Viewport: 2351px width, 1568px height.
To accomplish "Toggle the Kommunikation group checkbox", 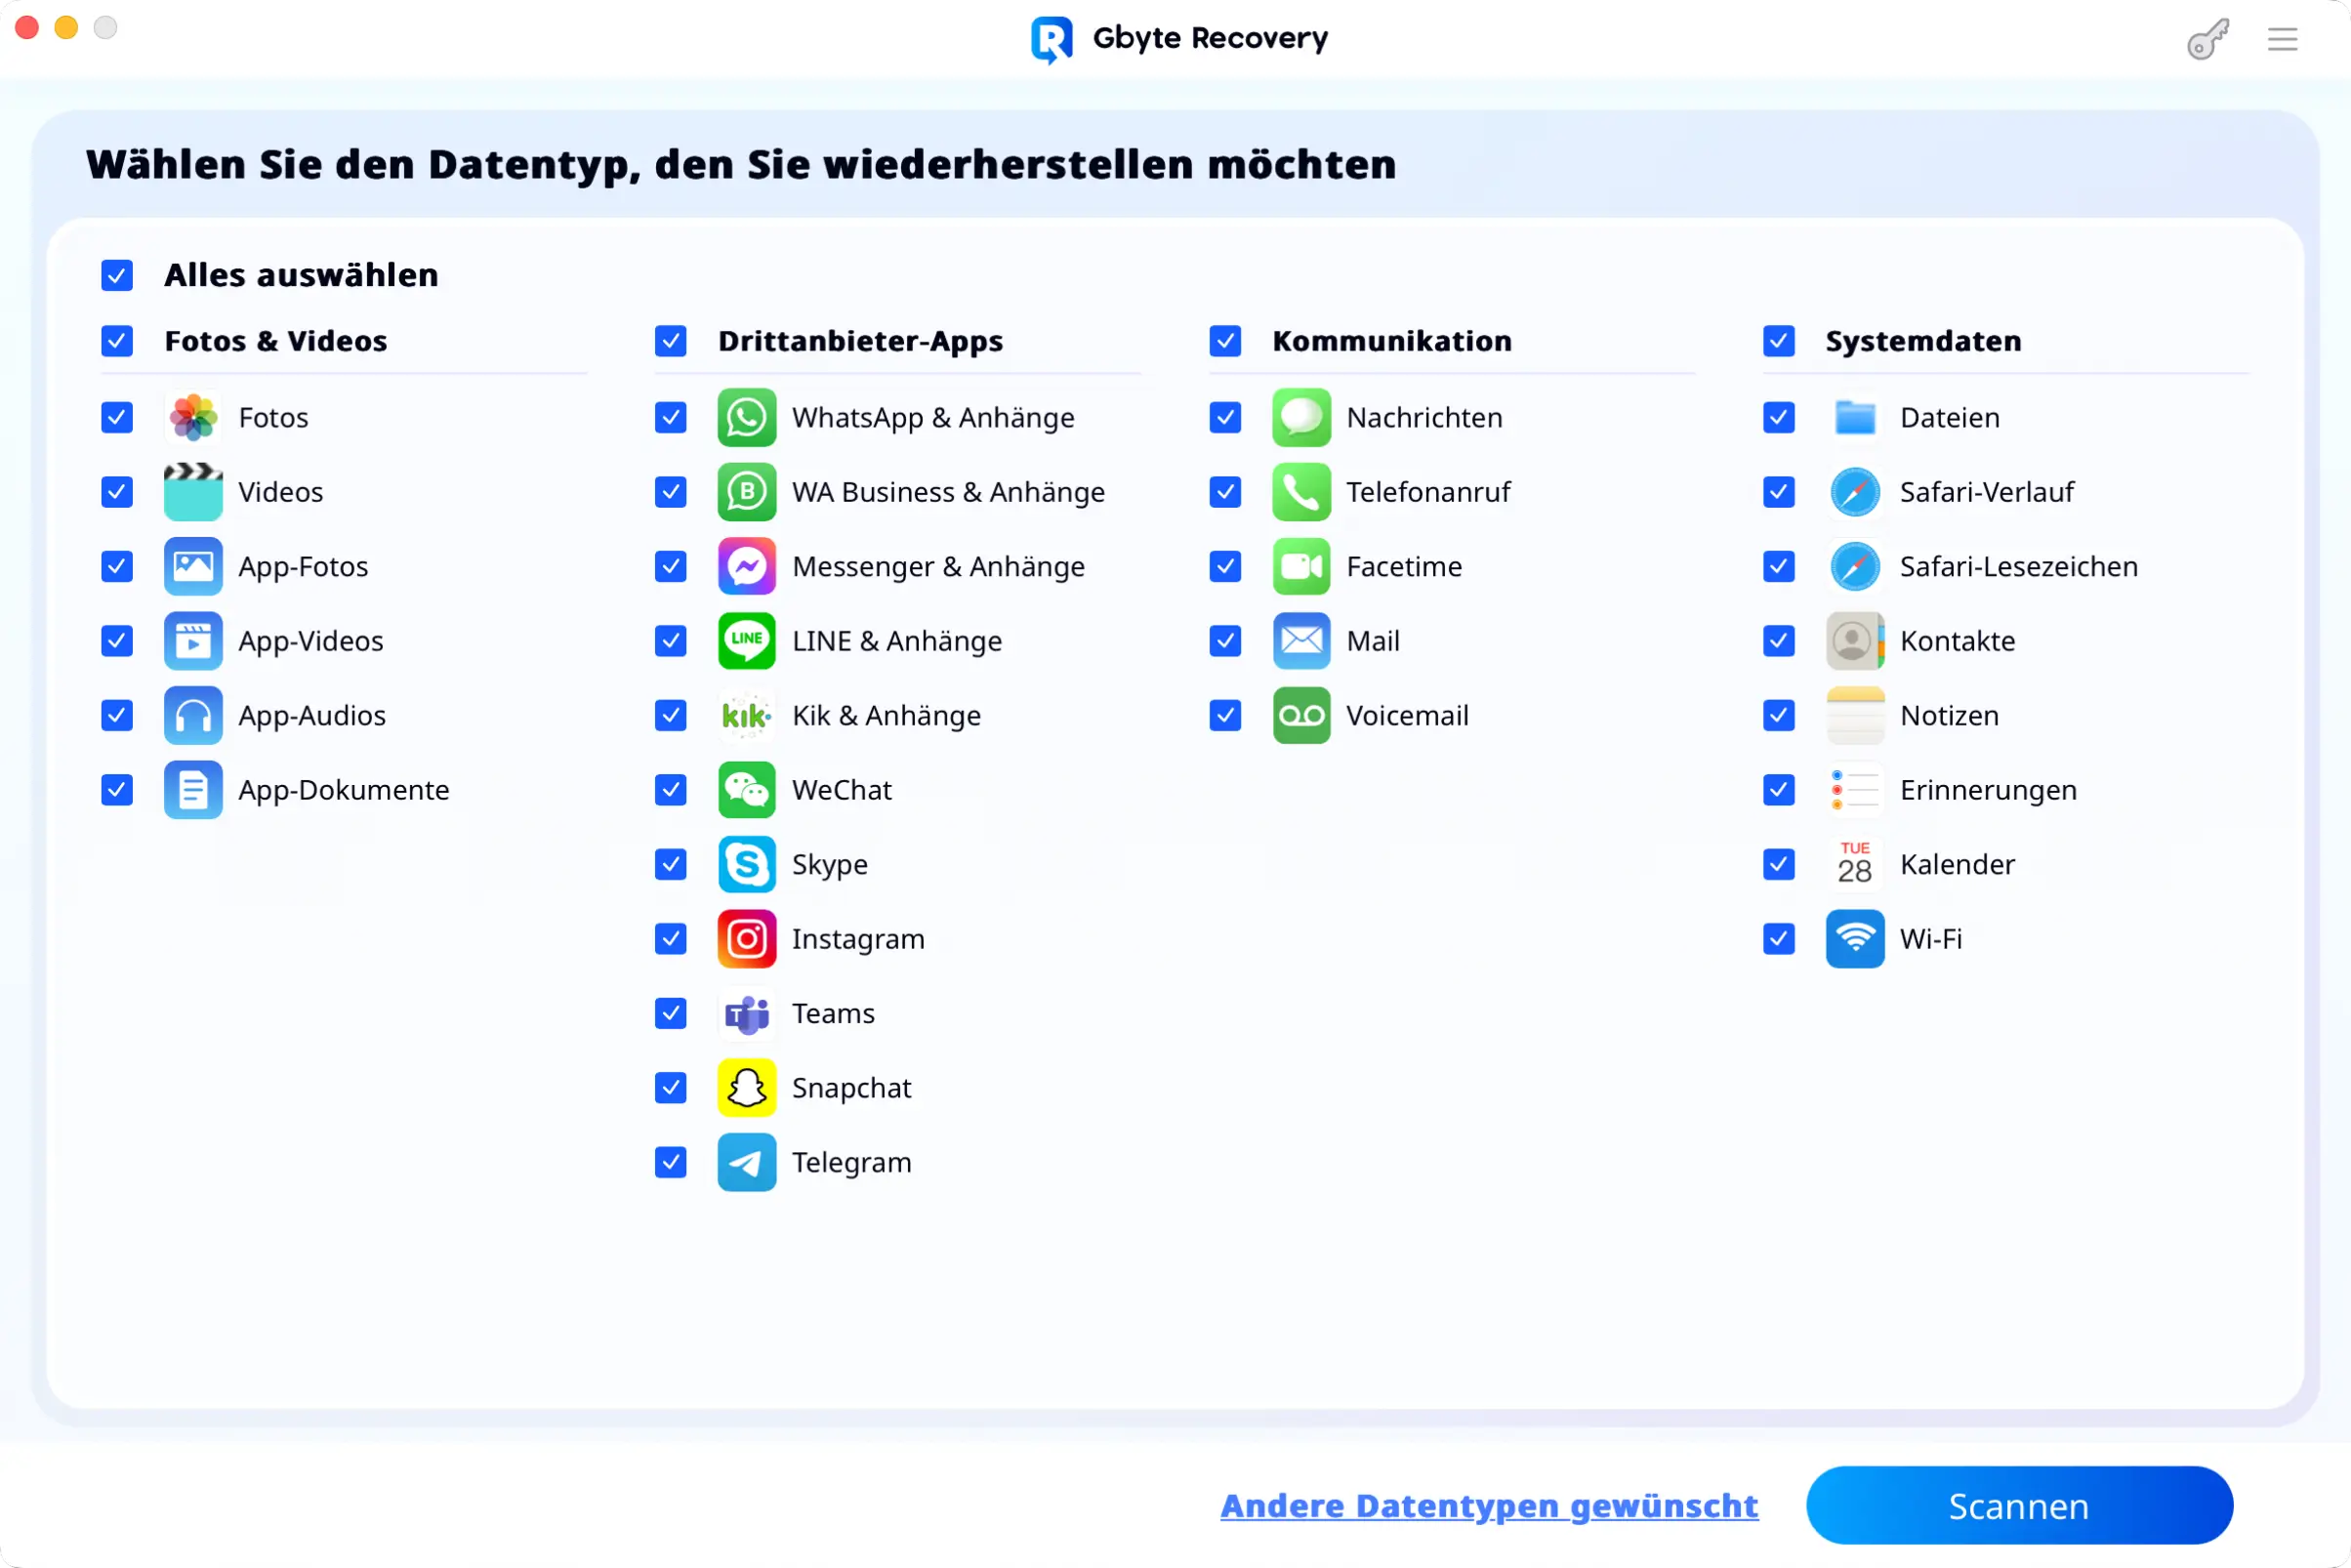I will click(x=1225, y=341).
